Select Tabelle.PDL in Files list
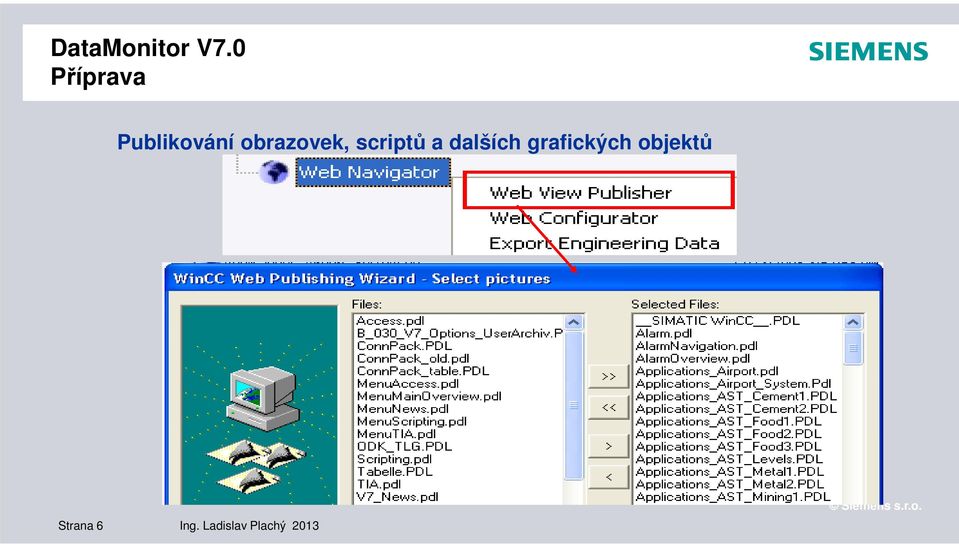 point(394,472)
